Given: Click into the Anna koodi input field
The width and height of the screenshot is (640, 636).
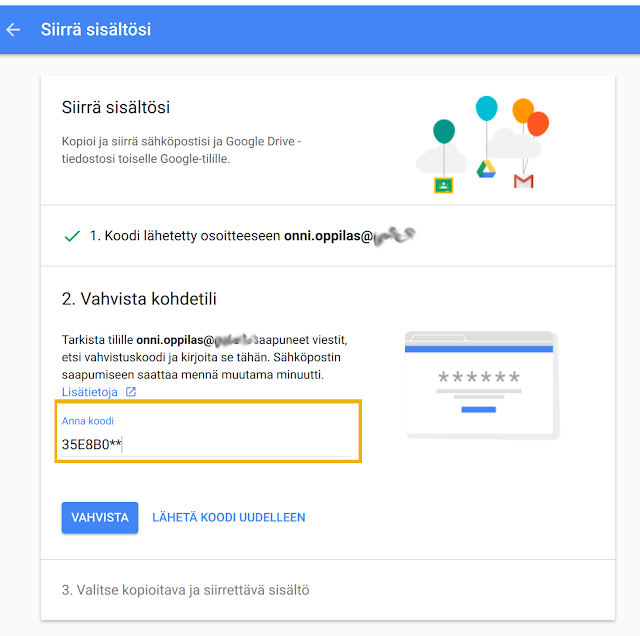Looking at the screenshot, I should point(205,444).
